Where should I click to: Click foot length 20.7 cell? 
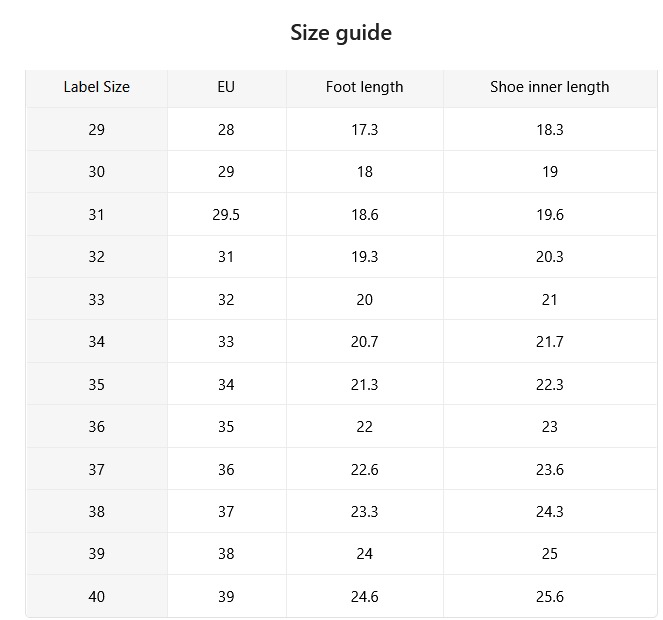click(x=364, y=342)
